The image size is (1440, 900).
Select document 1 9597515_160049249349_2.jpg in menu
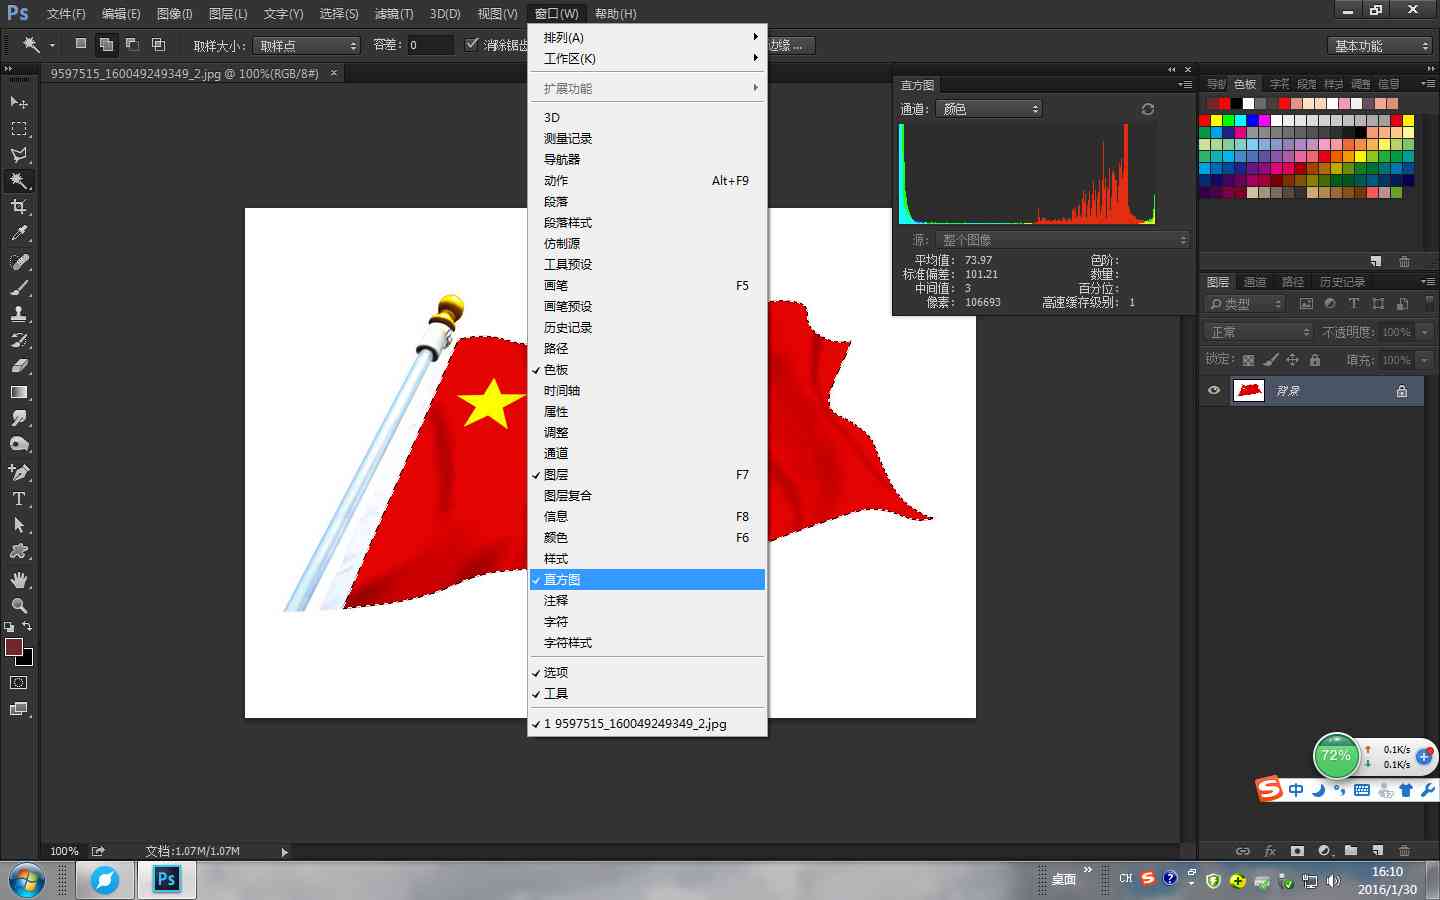tap(647, 724)
